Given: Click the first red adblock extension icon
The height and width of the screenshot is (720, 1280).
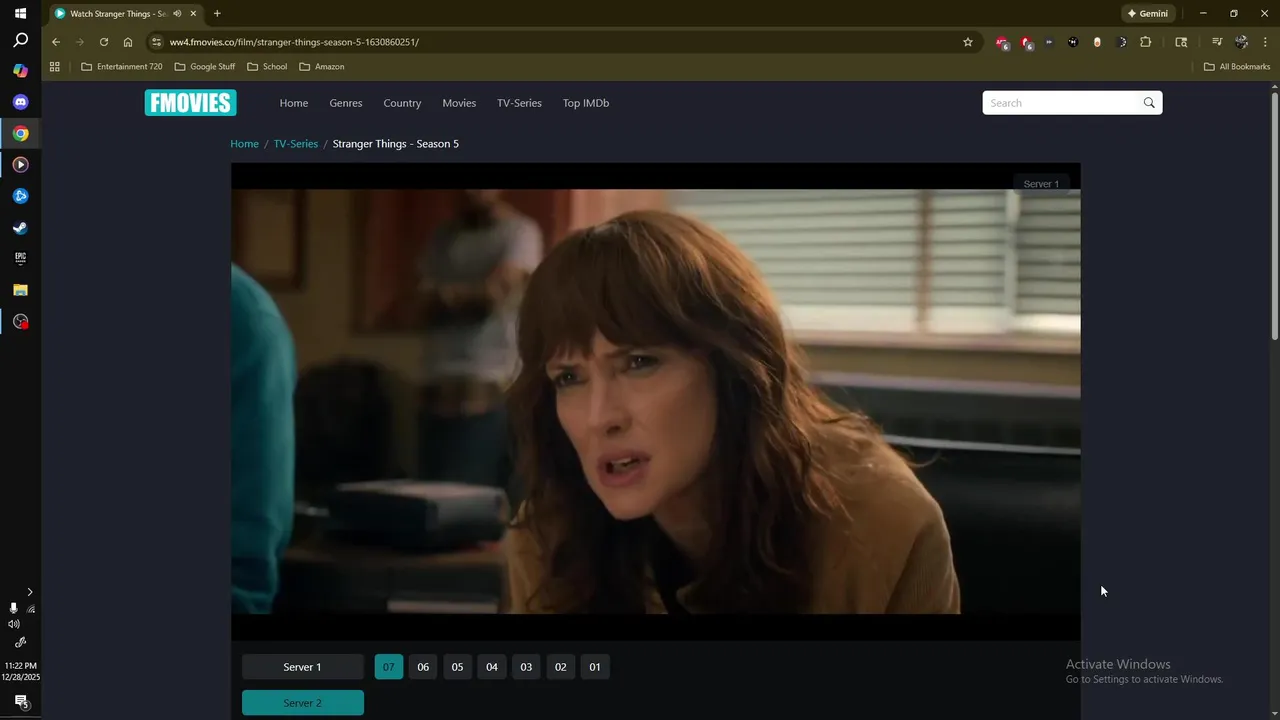Looking at the screenshot, I should 1002,42.
